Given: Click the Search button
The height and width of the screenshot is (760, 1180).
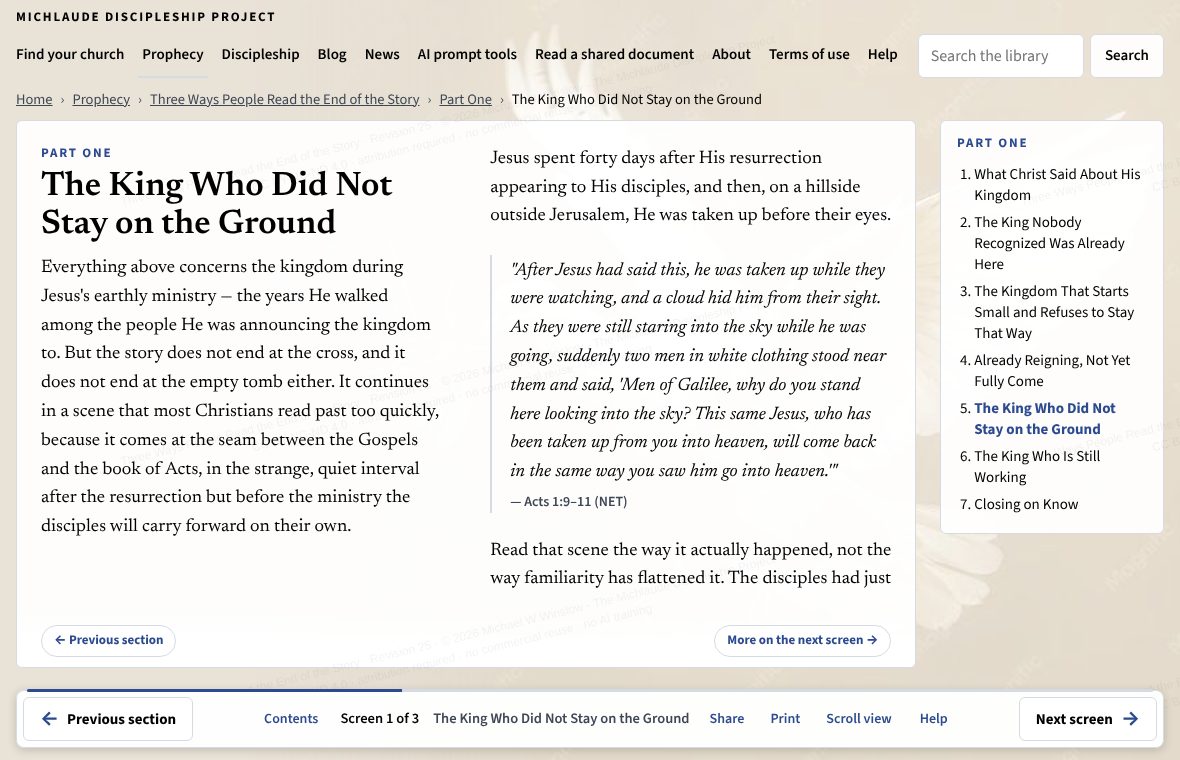Looking at the screenshot, I should 1127,56.
